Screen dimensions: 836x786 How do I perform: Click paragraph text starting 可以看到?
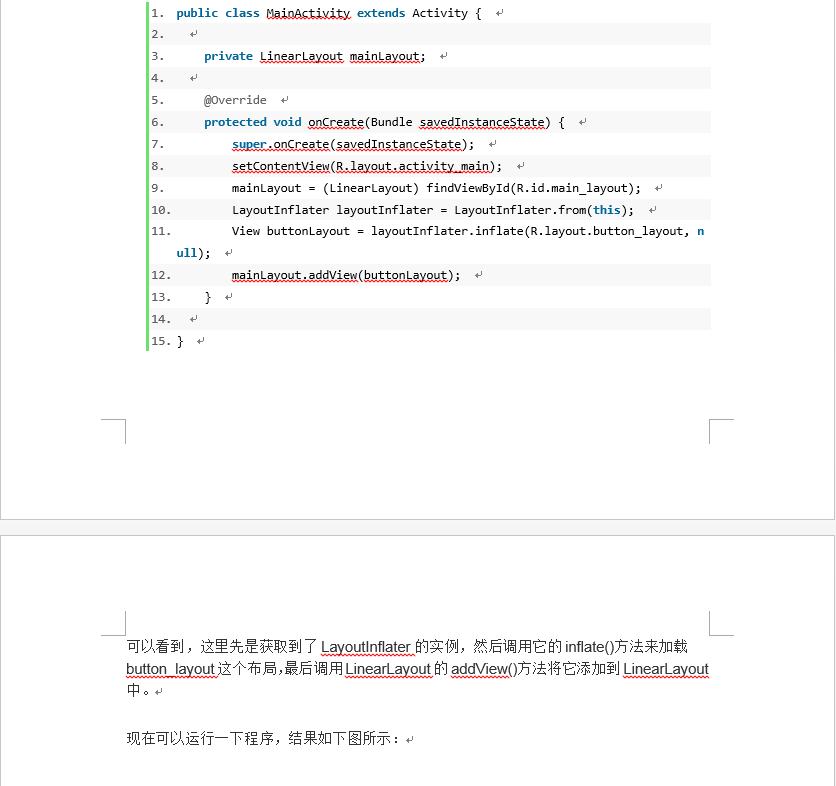[417, 669]
